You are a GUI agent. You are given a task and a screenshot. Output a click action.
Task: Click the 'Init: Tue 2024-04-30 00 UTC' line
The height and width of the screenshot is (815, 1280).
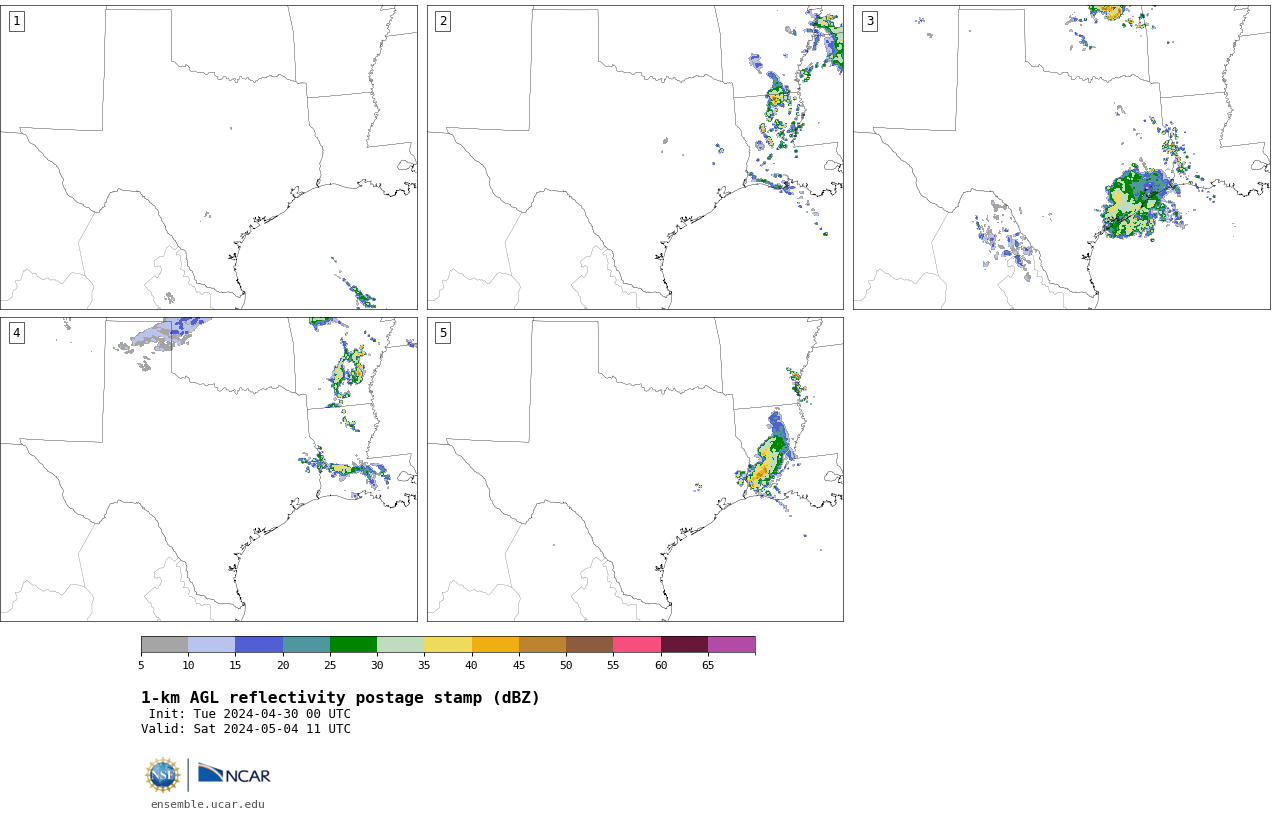250,714
